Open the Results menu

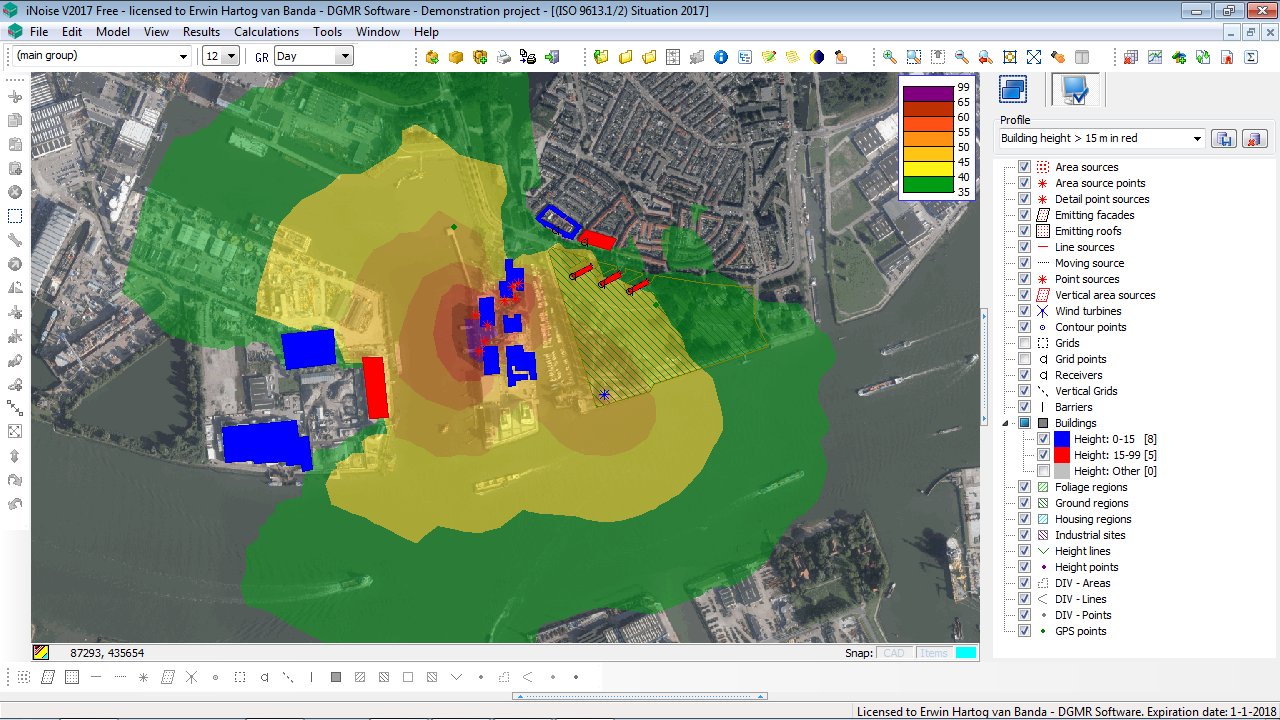pos(201,32)
